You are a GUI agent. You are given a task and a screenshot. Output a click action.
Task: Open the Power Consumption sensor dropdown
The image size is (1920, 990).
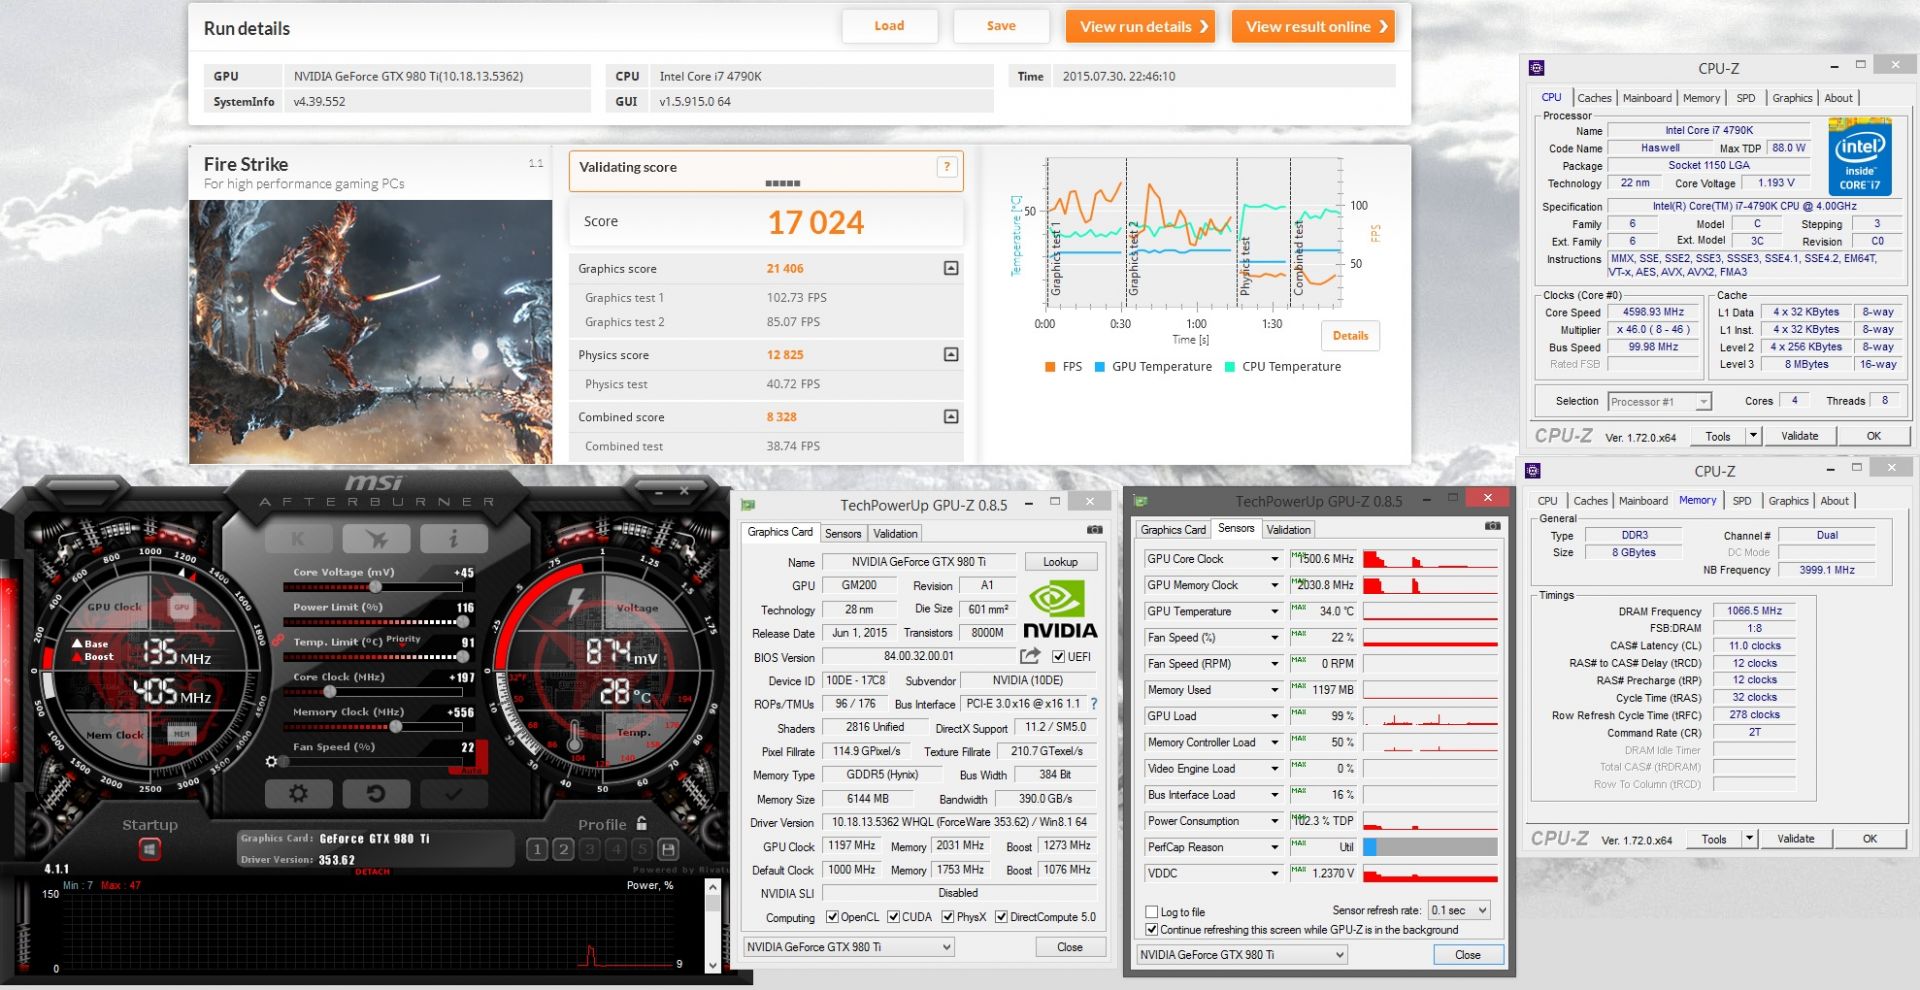click(1274, 821)
